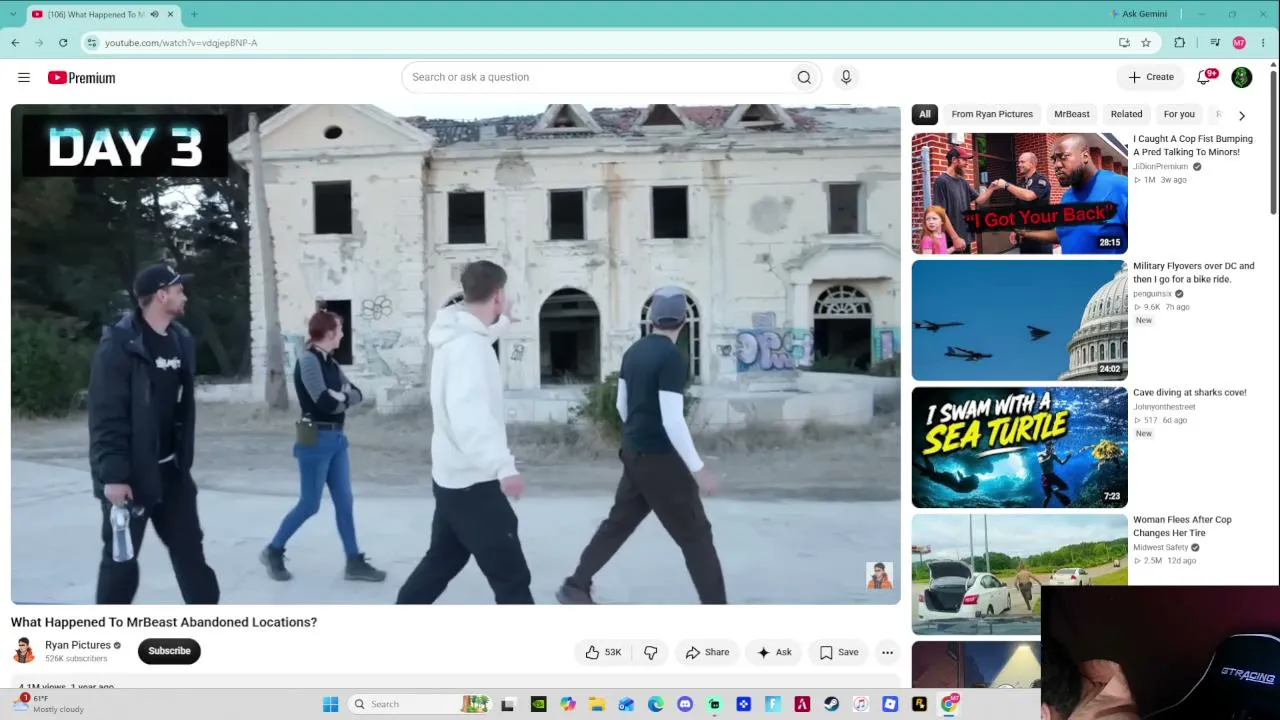Go back to the previous page
1280x720 pixels.
[x=15, y=43]
